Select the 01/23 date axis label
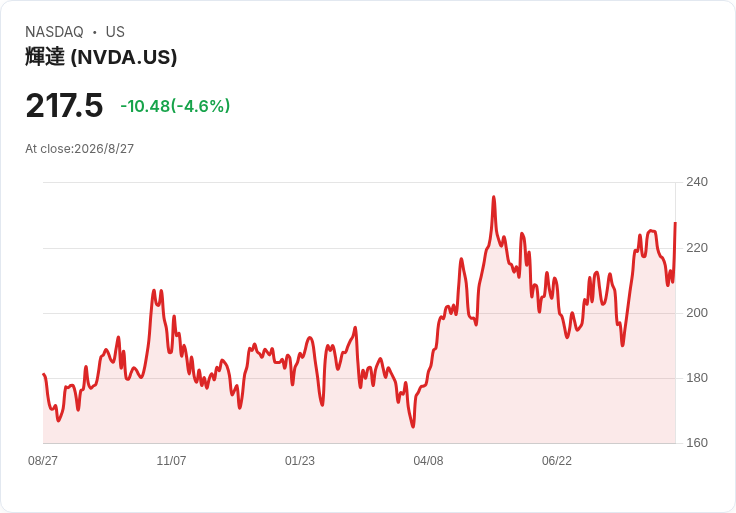The height and width of the screenshot is (513, 736). coord(299,460)
